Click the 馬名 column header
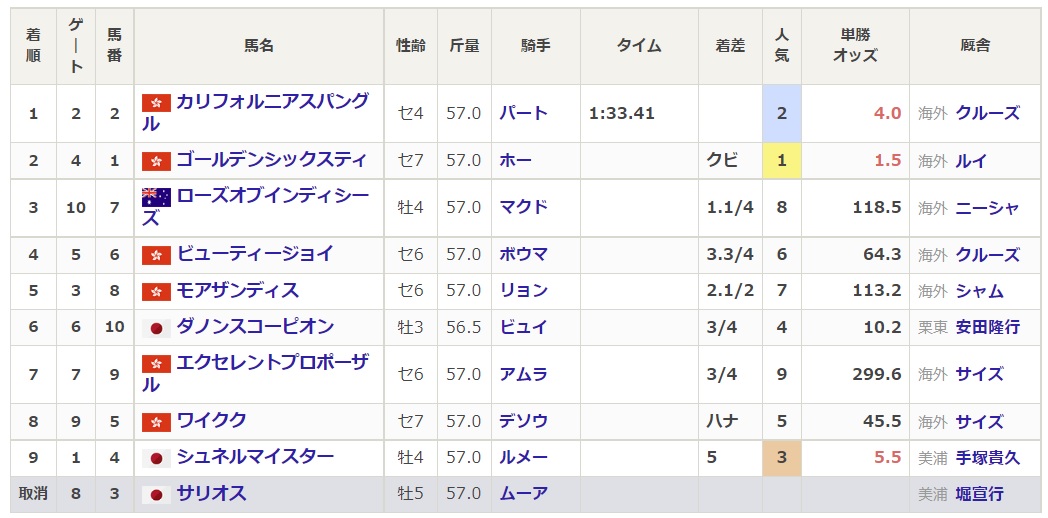Image resolution: width=1048 pixels, height=518 pixels. [x=259, y=46]
